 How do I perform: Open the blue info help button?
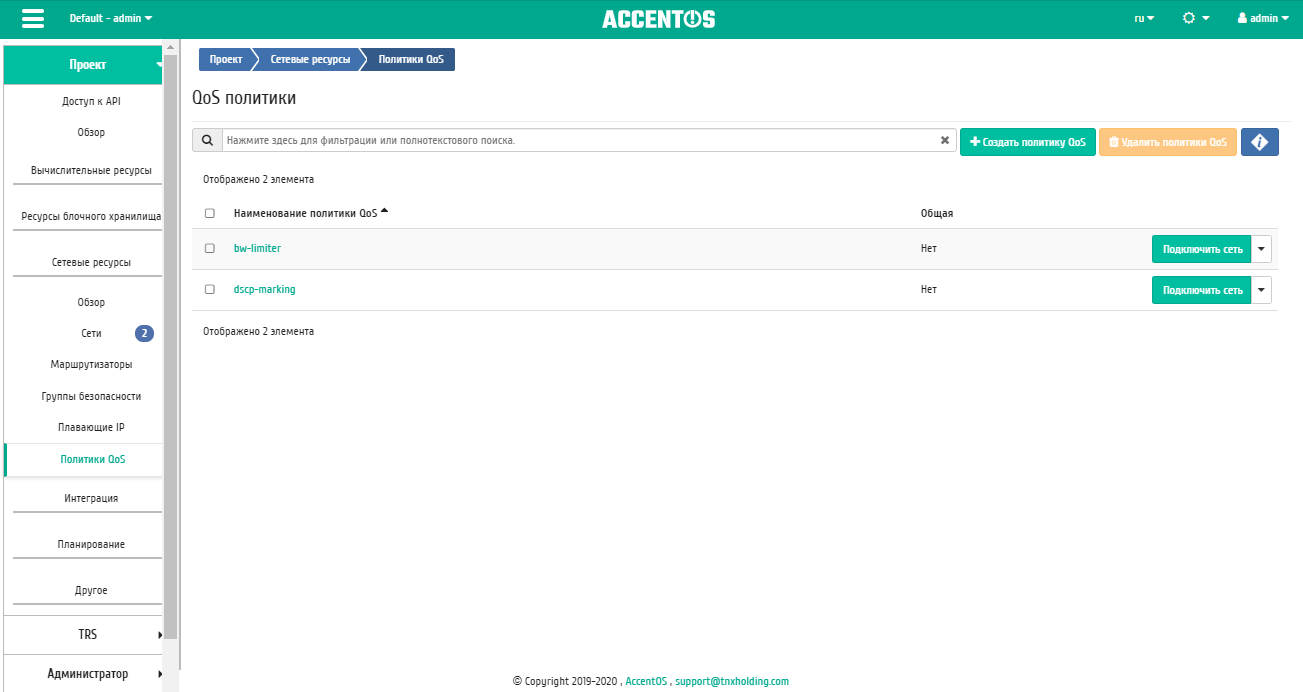(x=1260, y=142)
